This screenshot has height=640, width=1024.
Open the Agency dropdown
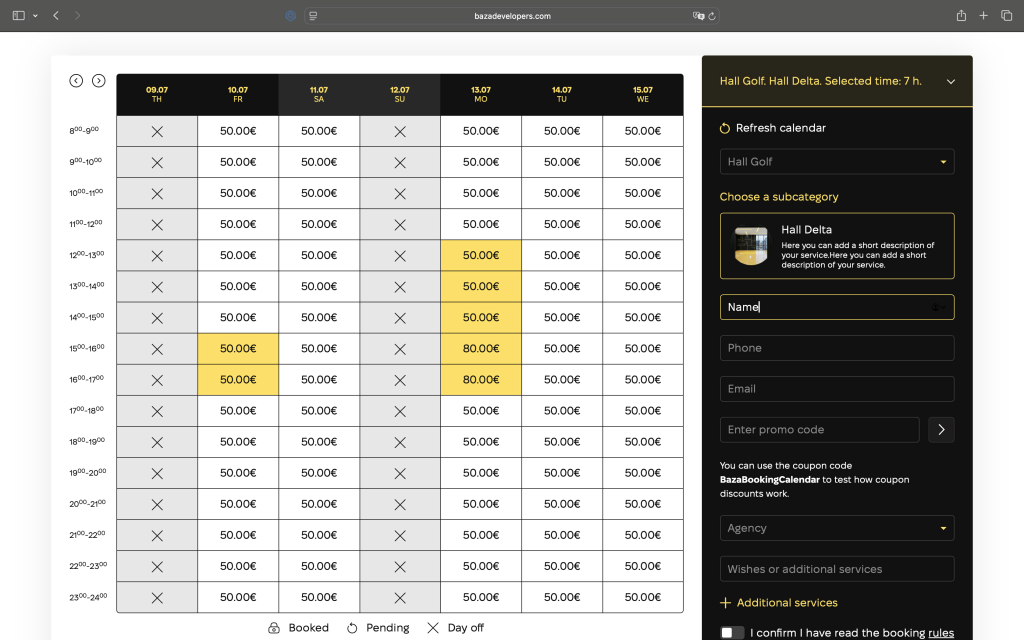click(x=837, y=528)
